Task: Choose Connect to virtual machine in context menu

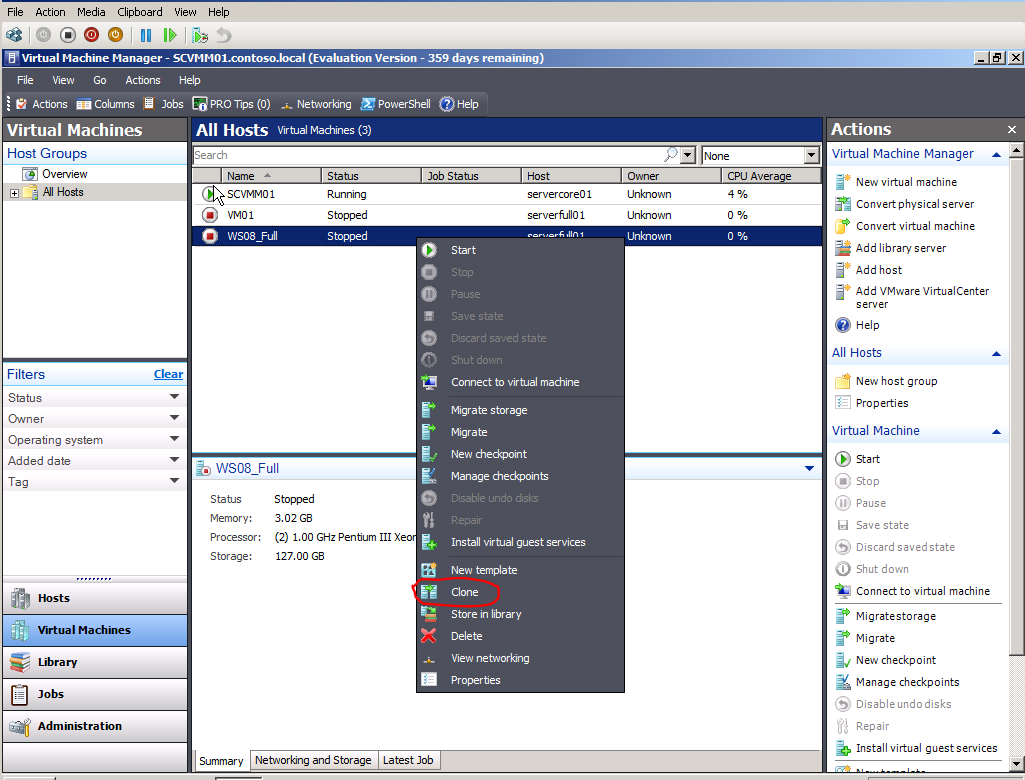Action: [520, 382]
